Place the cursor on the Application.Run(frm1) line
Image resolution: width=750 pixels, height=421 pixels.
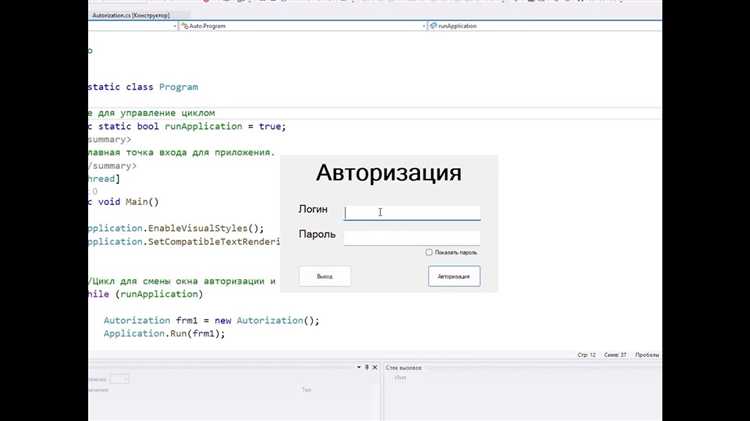click(x=164, y=334)
